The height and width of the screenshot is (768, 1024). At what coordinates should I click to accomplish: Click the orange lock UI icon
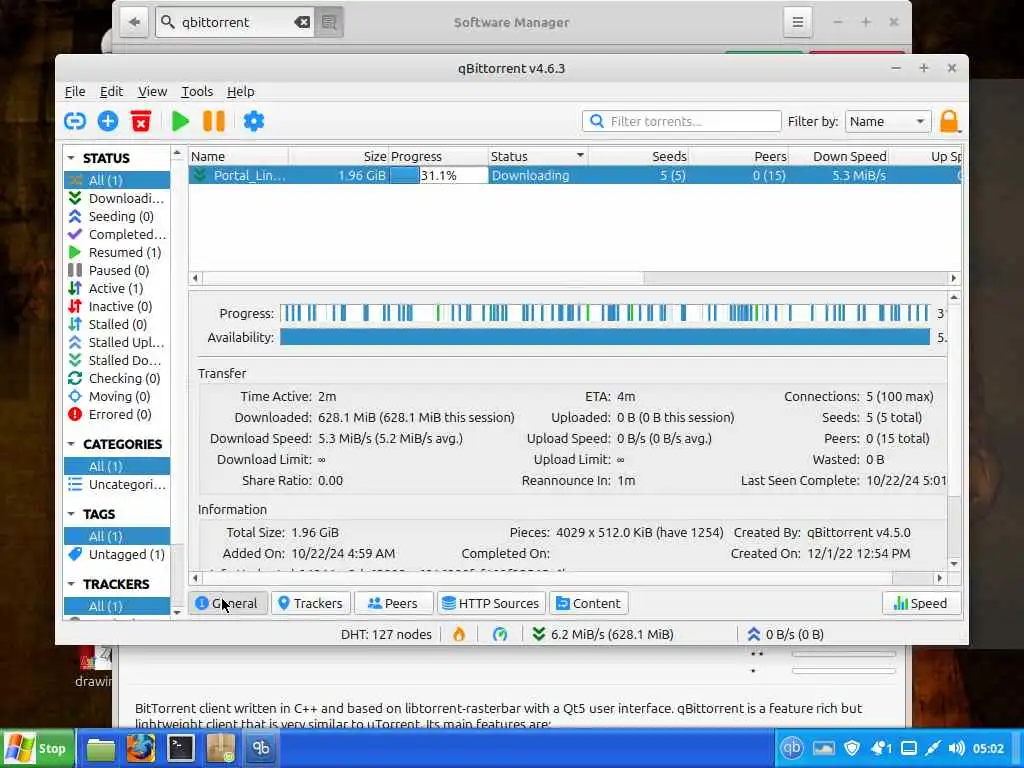pos(949,121)
